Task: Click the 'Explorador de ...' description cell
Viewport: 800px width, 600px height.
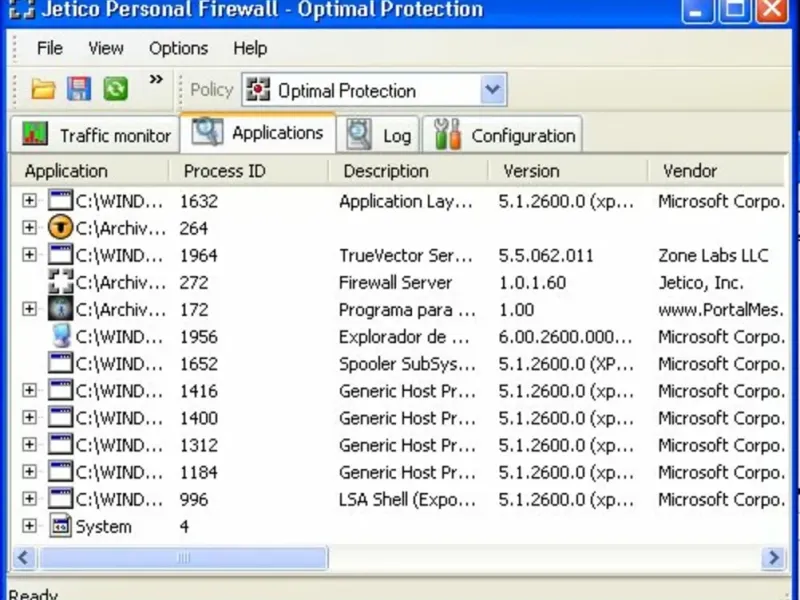Action: click(x=404, y=337)
